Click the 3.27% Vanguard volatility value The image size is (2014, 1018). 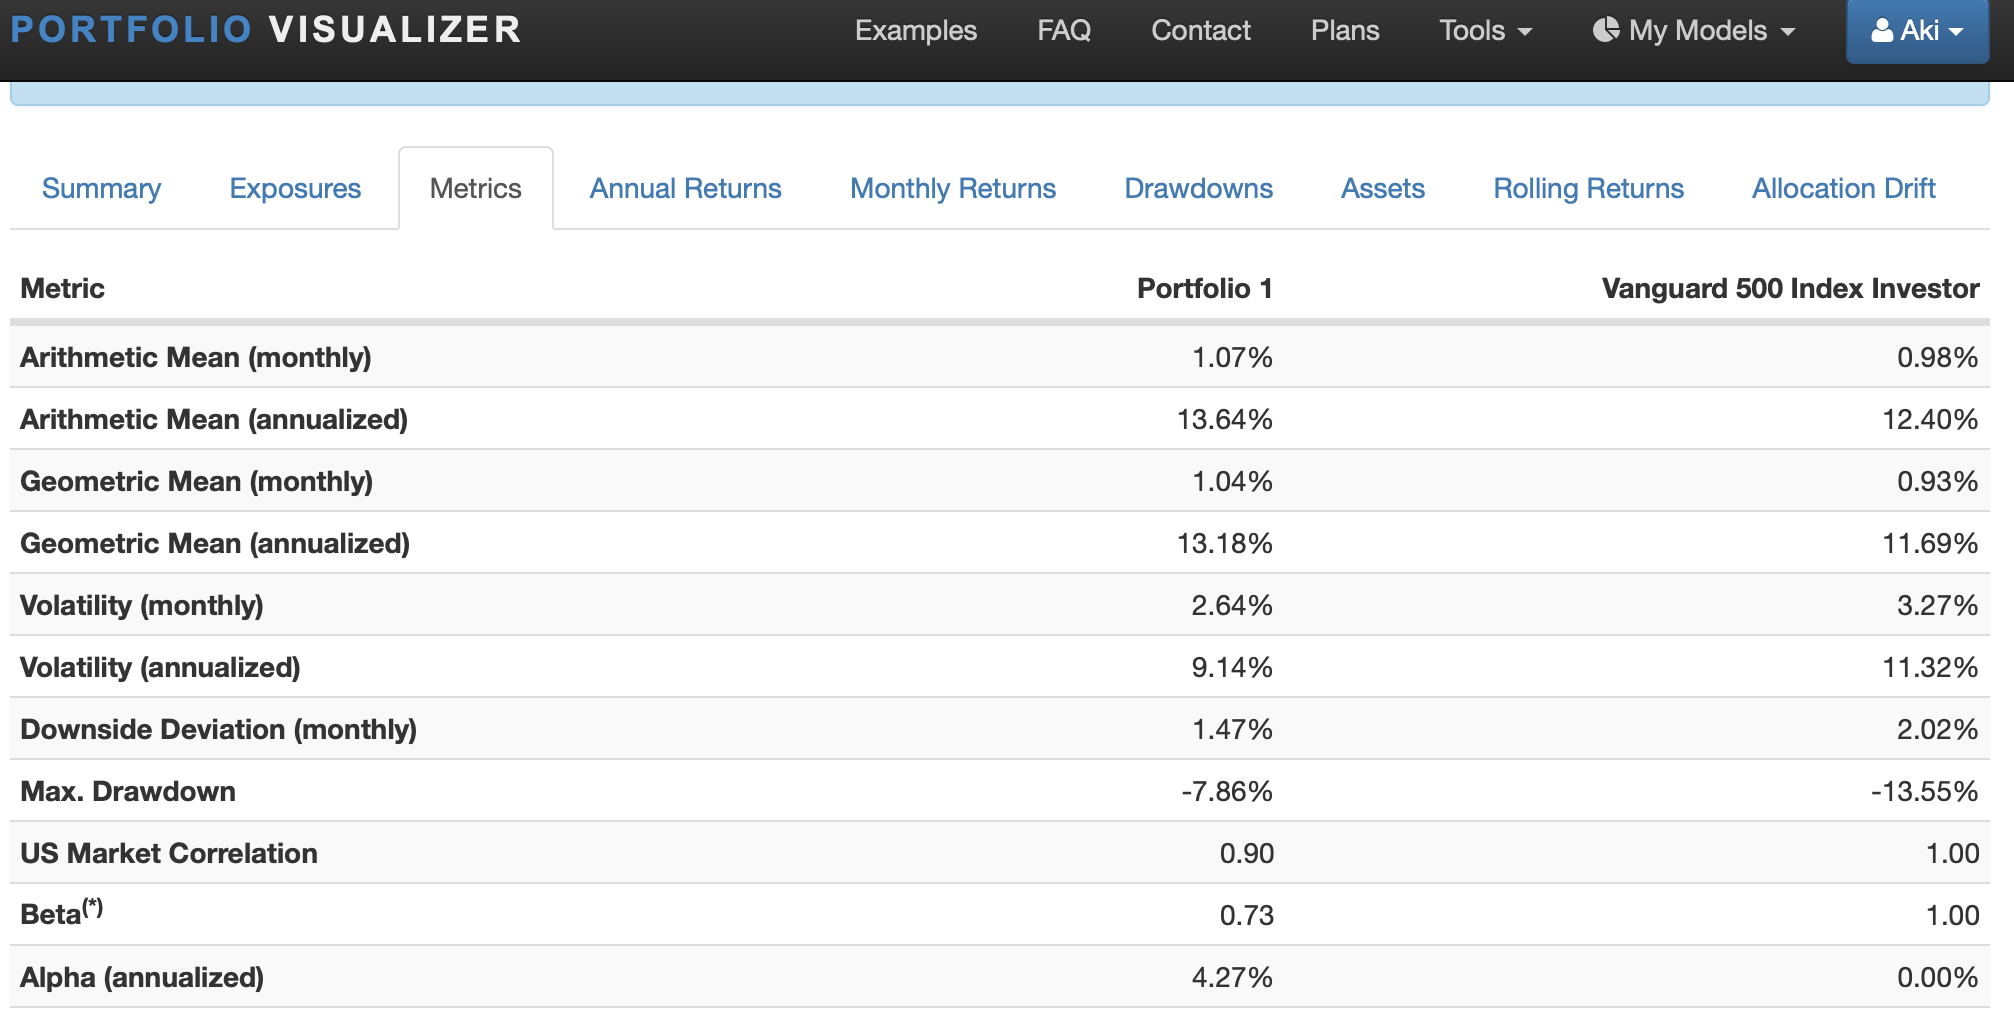tap(1938, 605)
